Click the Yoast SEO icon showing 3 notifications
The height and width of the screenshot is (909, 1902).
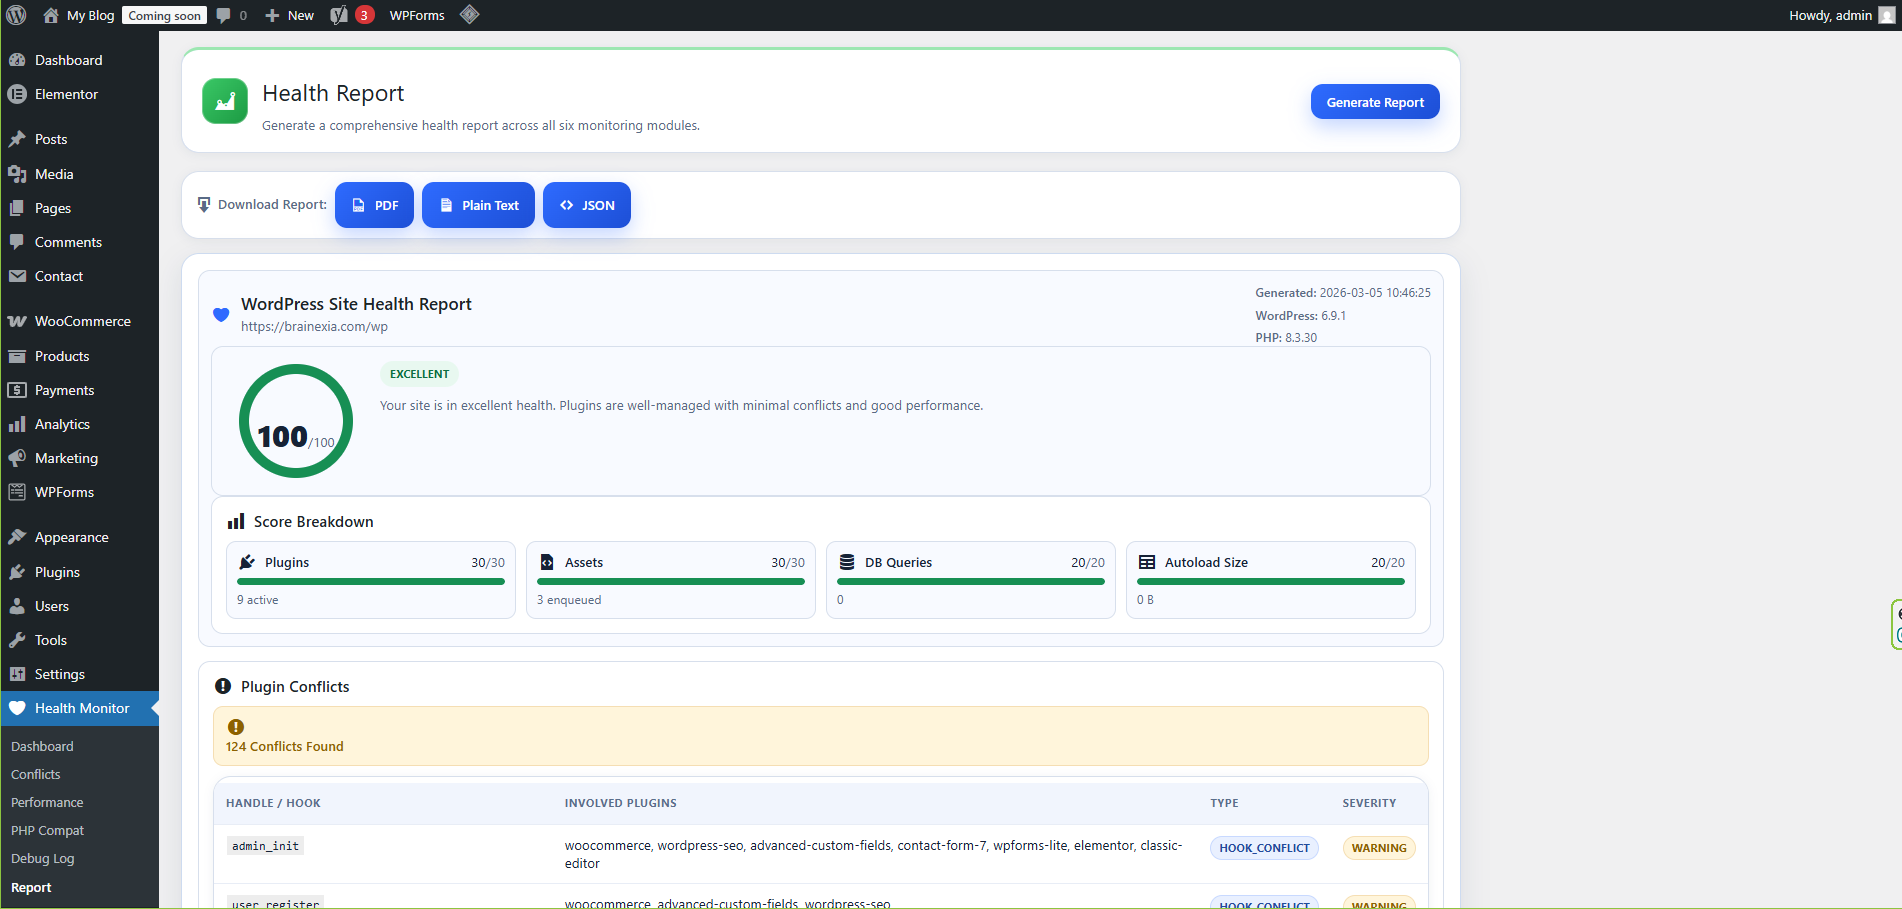tap(347, 15)
